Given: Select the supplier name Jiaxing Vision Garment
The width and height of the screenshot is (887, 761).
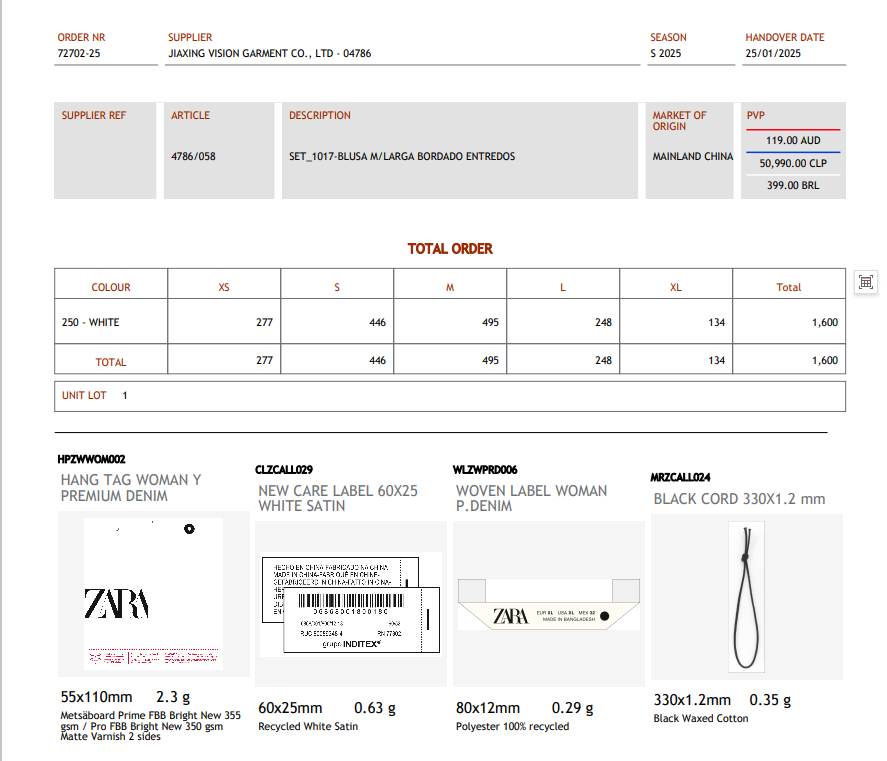Looking at the screenshot, I should pyautogui.click(x=269, y=54).
